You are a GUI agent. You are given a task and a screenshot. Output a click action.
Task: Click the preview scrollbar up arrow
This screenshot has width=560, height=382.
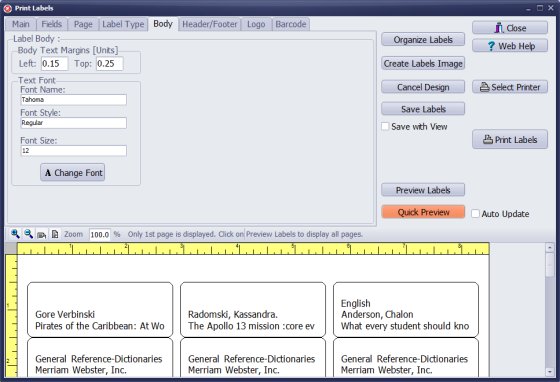[x=550, y=247]
